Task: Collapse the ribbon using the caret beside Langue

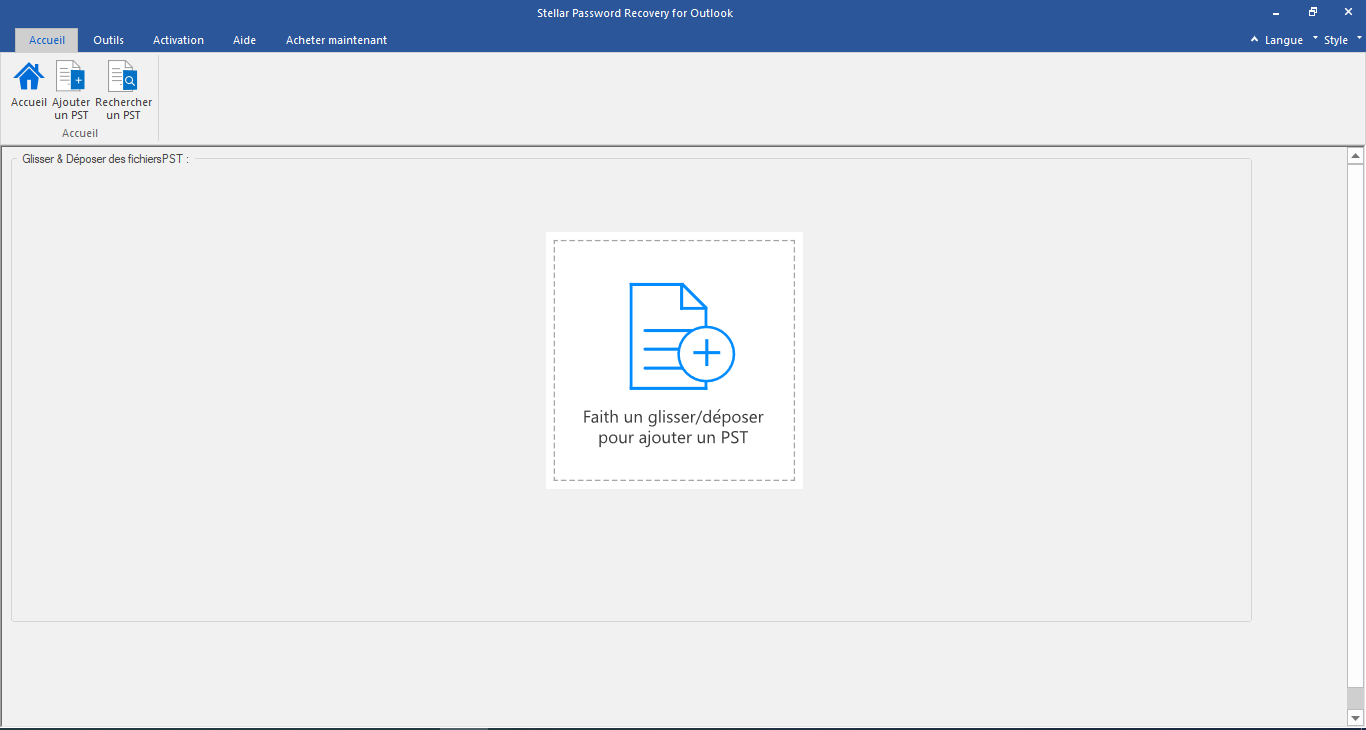Action: coord(1254,40)
